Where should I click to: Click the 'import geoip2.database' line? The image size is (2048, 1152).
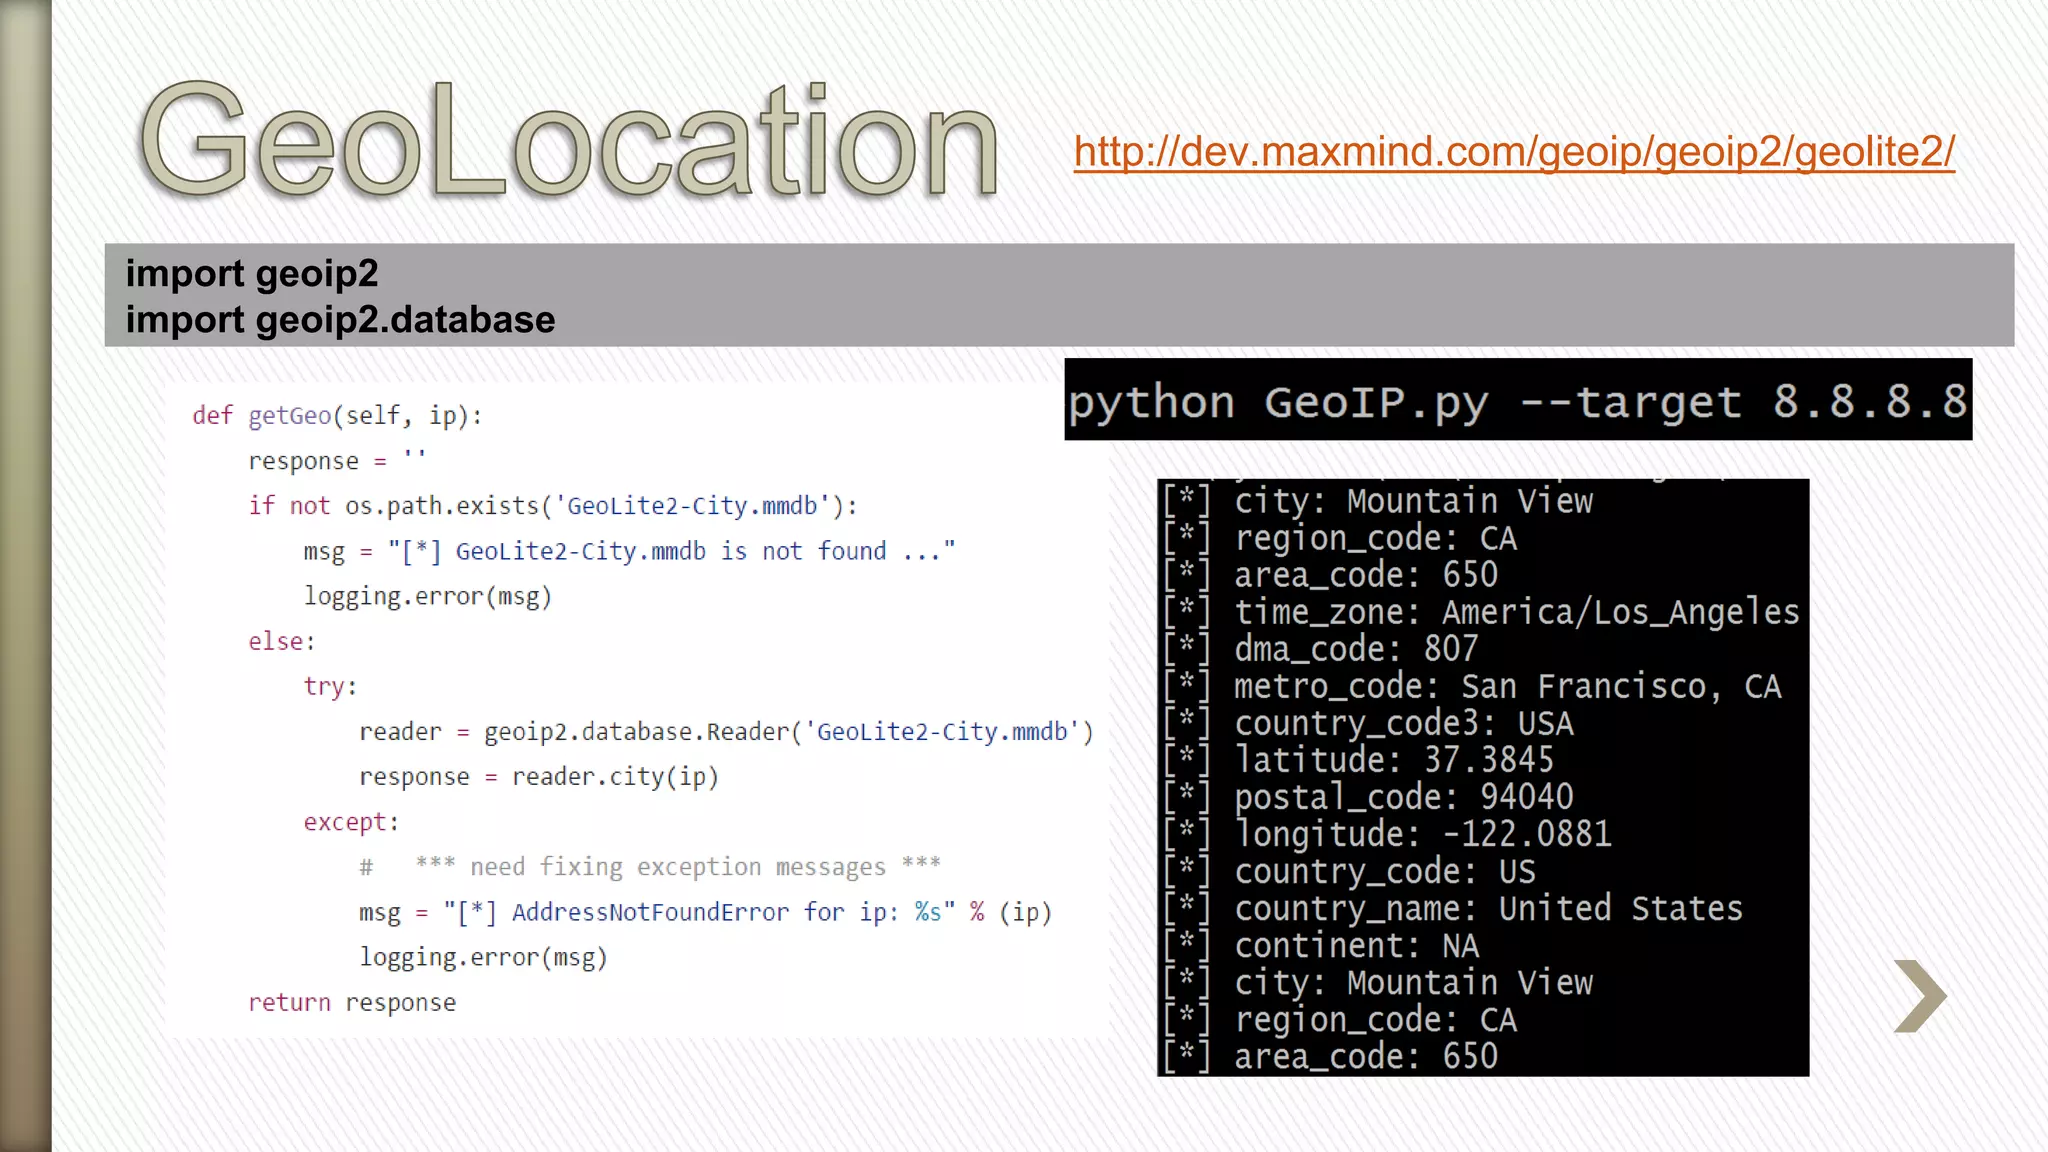coord(340,320)
